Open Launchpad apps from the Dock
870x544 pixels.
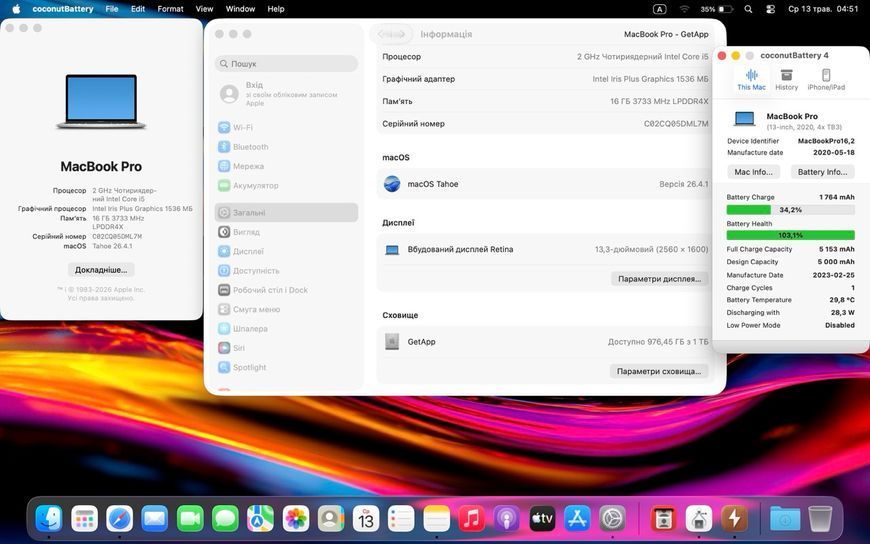[84, 519]
